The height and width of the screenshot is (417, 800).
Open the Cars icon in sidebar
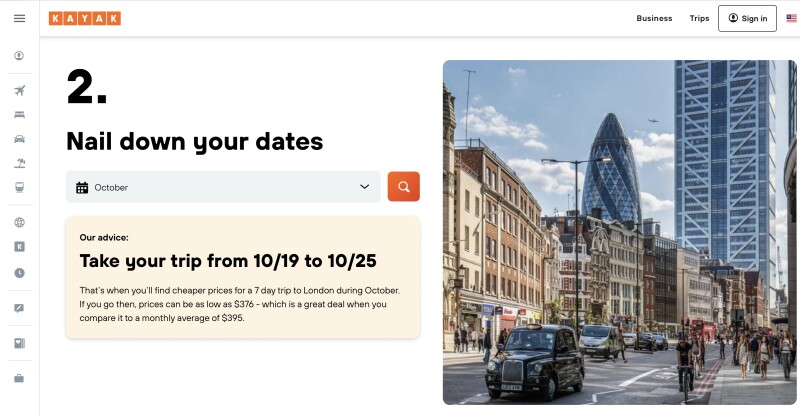coord(19,139)
